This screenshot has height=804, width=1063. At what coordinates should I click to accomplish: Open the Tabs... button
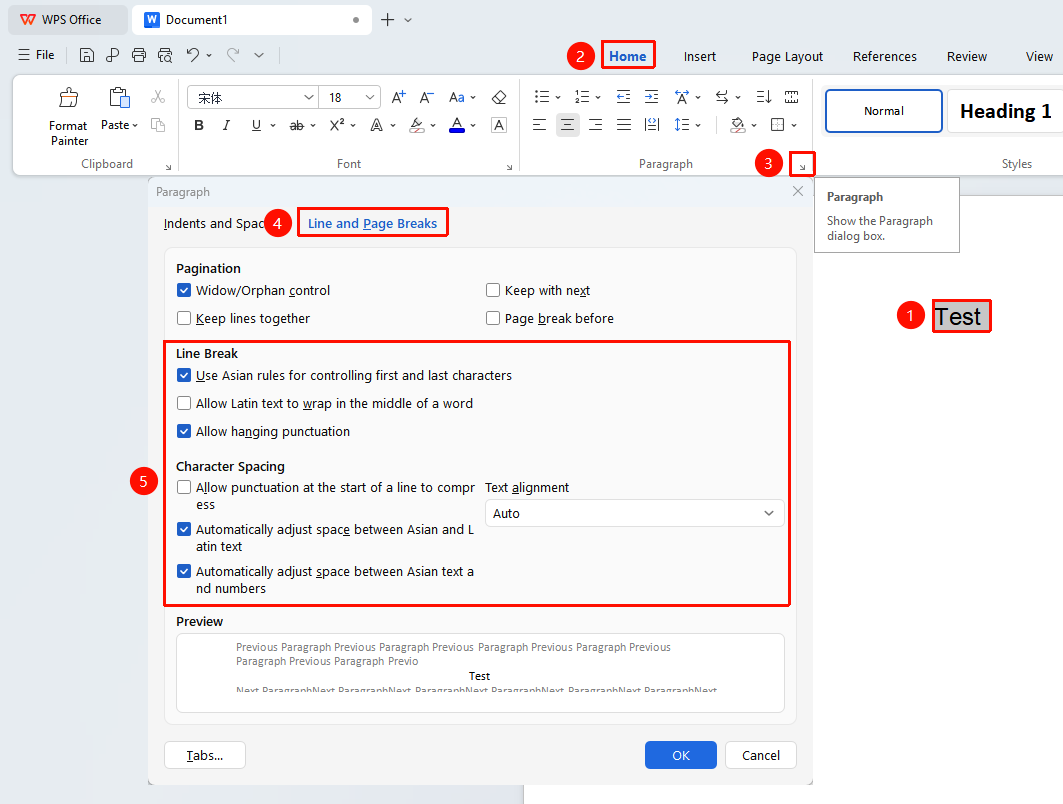[x=205, y=755]
